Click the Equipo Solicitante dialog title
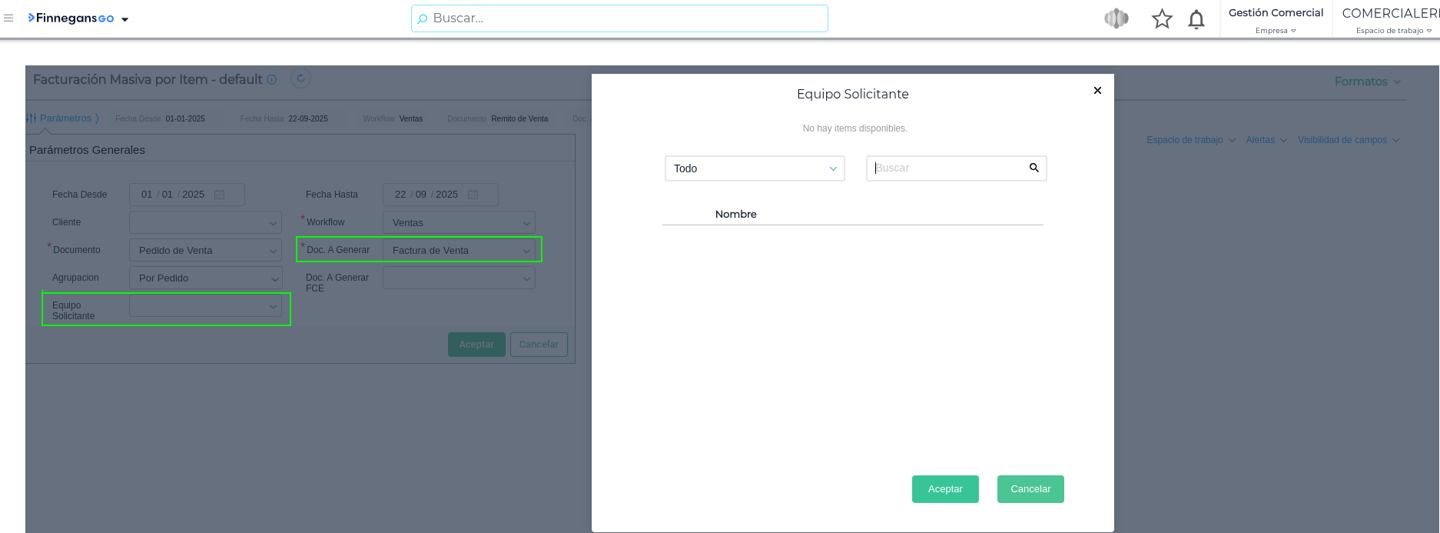Screen dimensions: 1440x533 click(853, 94)
